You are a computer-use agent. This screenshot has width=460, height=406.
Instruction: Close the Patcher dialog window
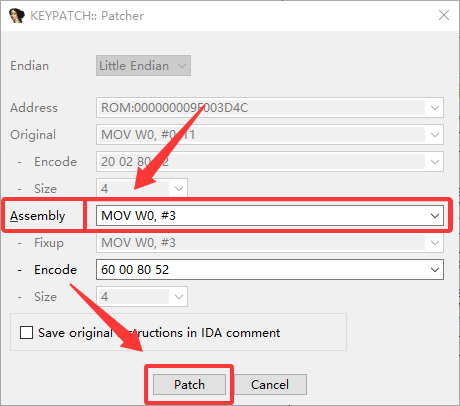(x=444, y=15)
